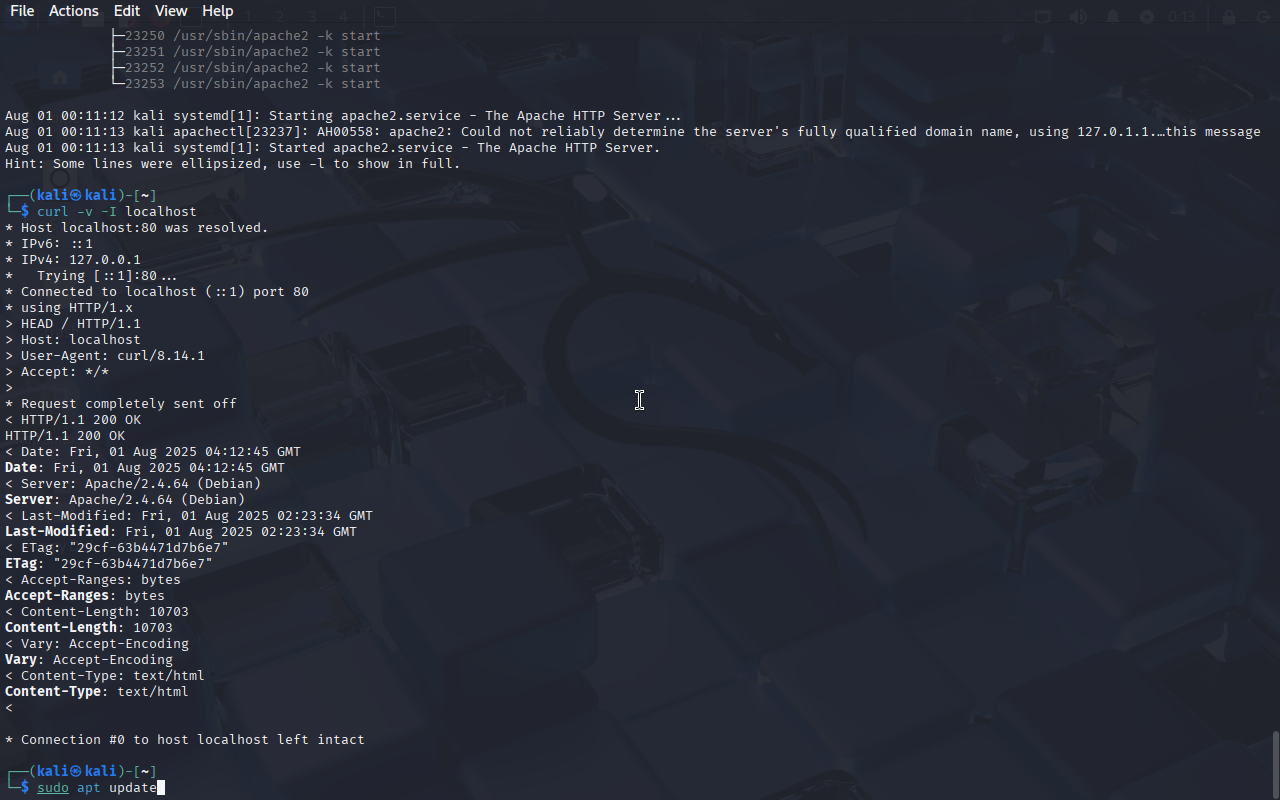This screenshot has width=1280, height=800.
Task: Open the Actions menu
Action: point(74,11)
